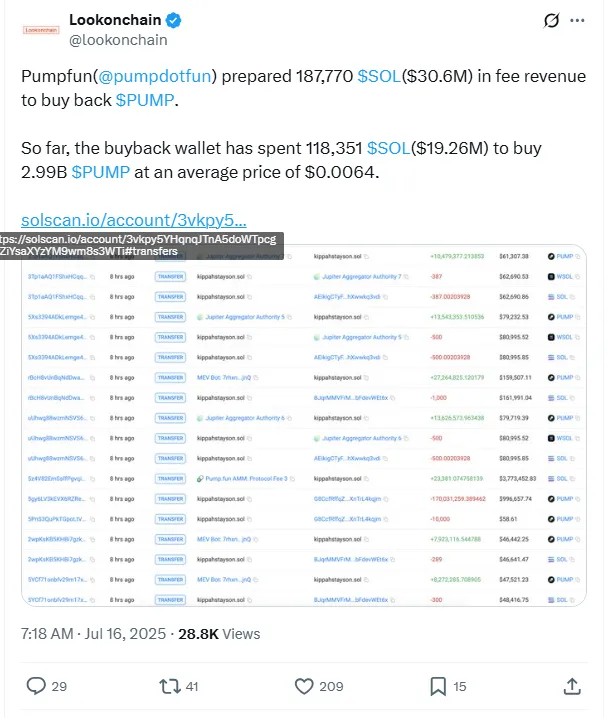Click the $SOL cashtag before ($19.26M)
Viewport: 607px width, 718px height.
click(387, 148)
